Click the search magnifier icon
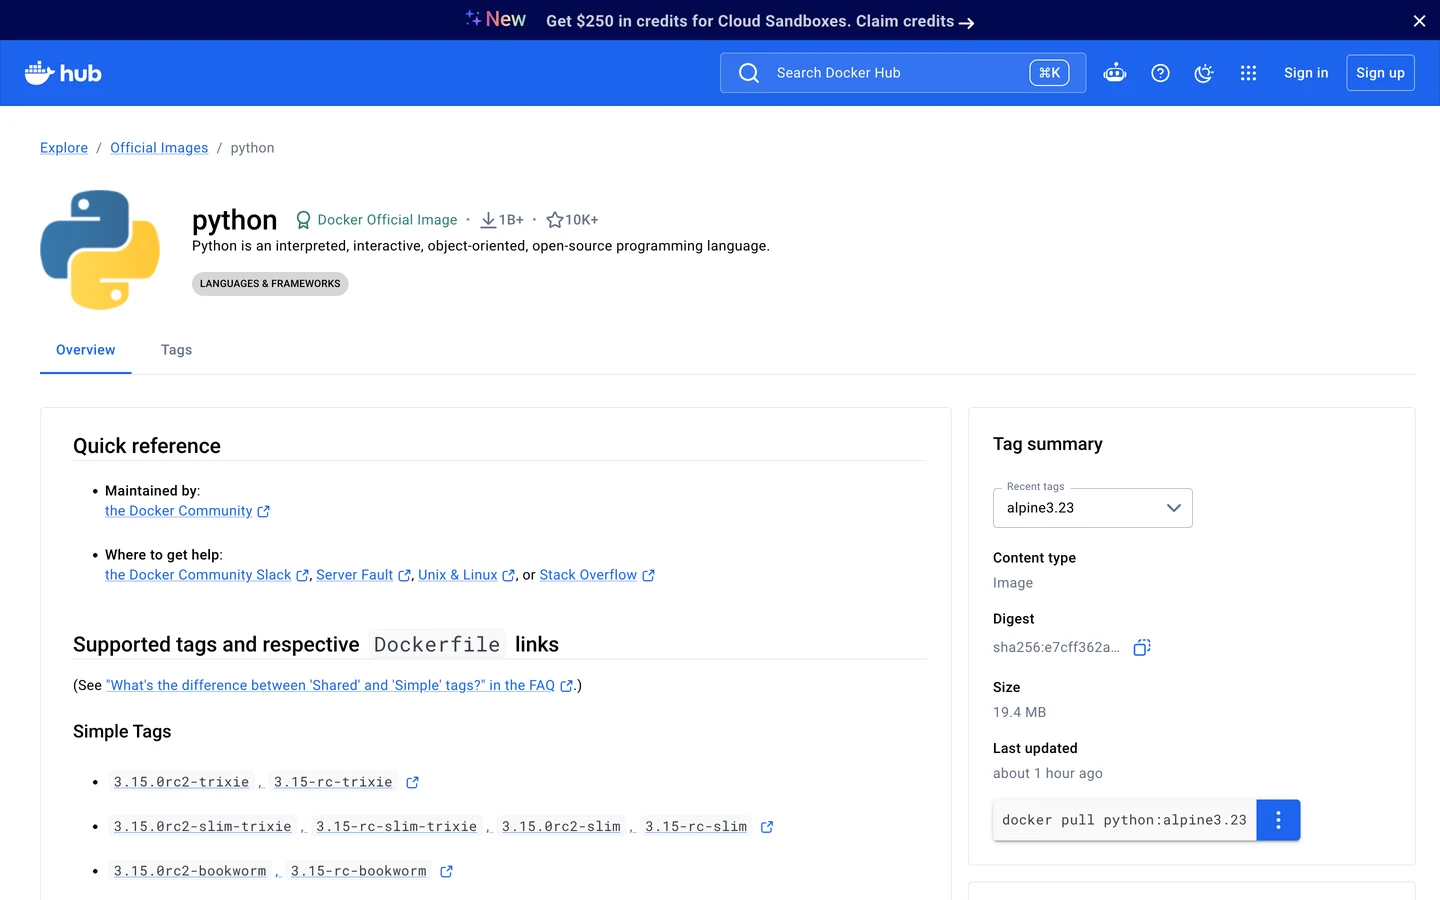Screen dimensions: 1440x900 click(749, 73)
